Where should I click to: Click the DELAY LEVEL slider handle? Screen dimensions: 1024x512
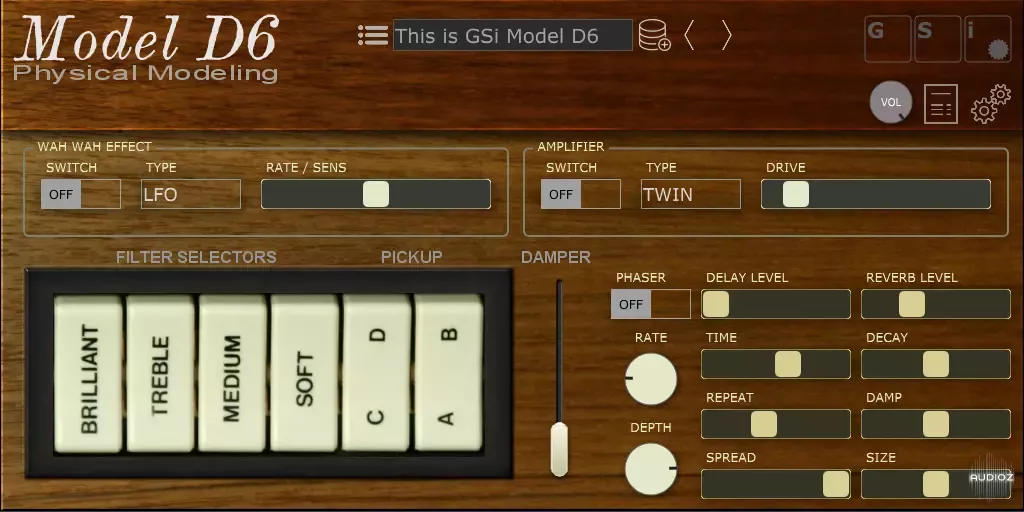click(716, 304)
